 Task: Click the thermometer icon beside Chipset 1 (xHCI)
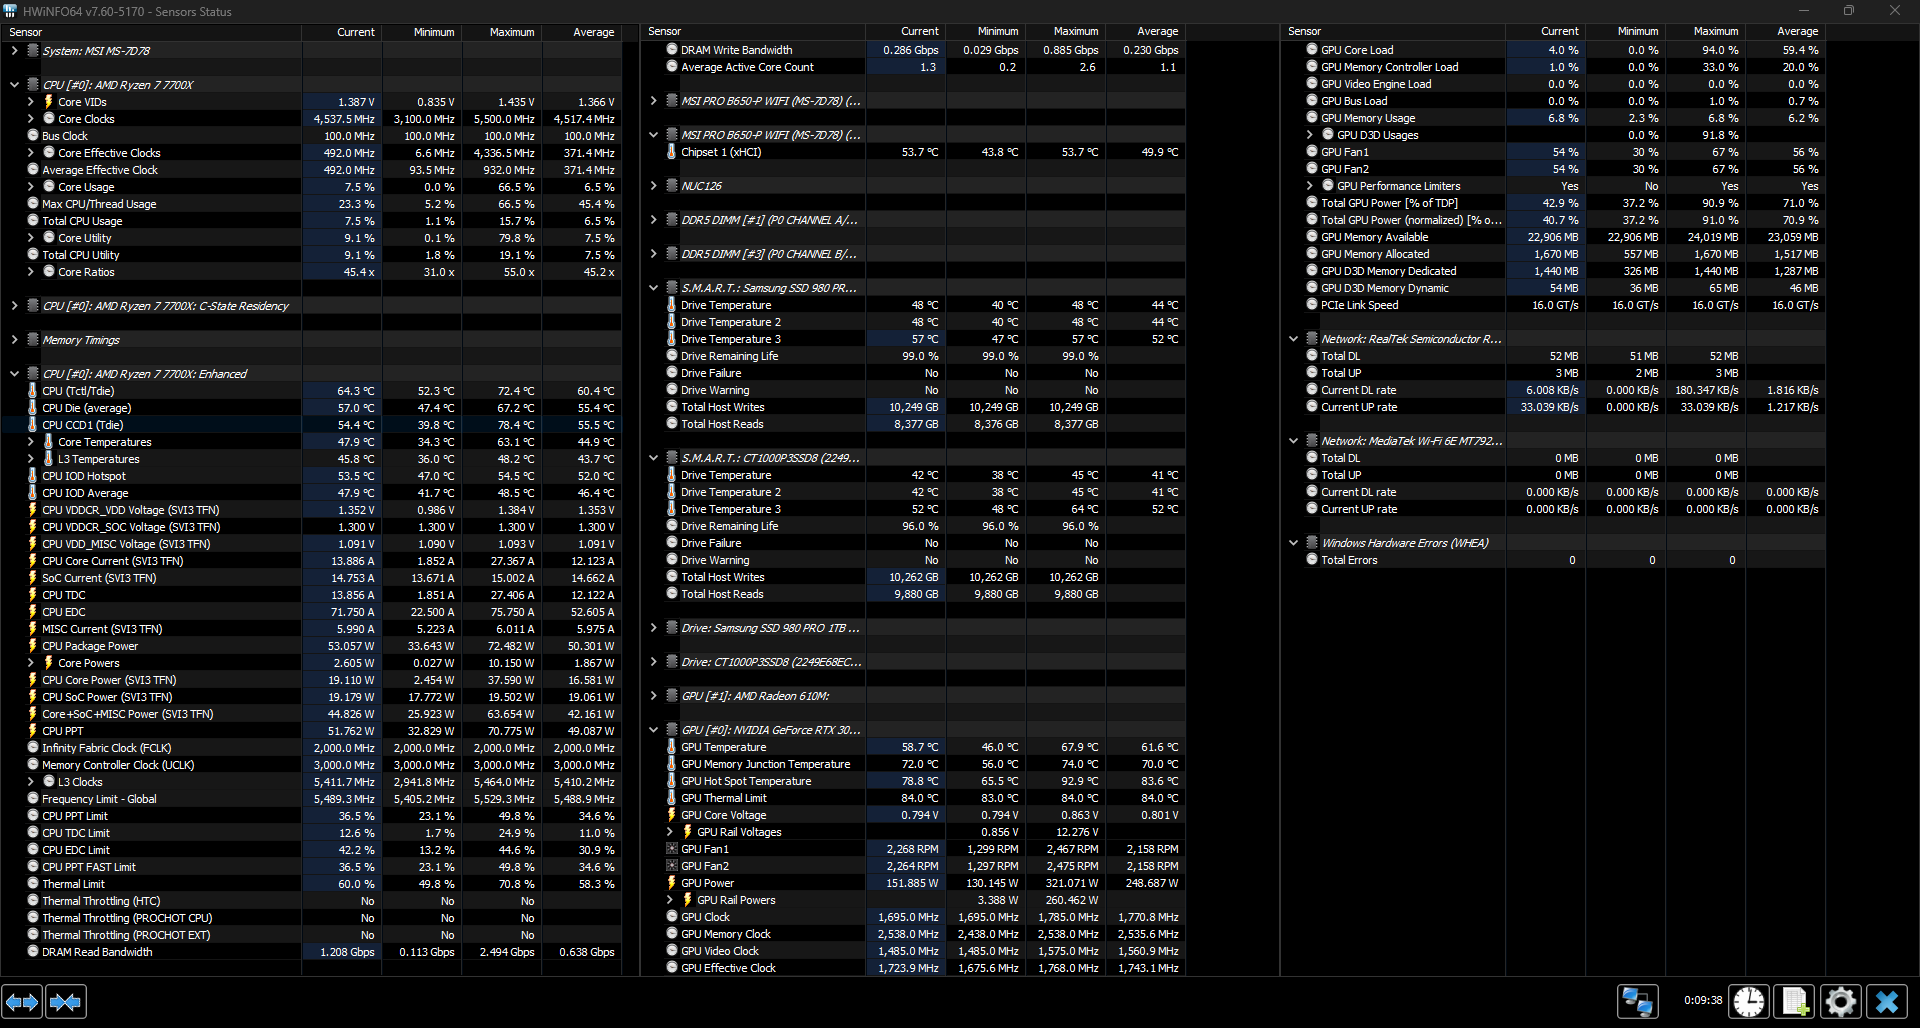coord(672,152)
